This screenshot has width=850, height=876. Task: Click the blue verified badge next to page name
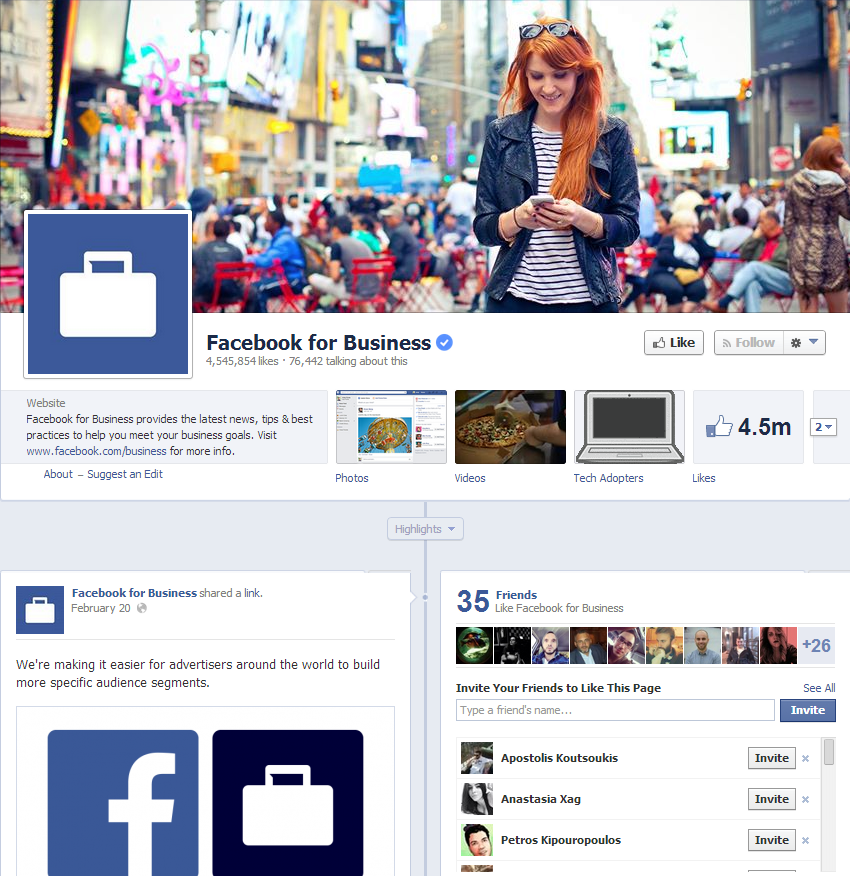(444, 342)
